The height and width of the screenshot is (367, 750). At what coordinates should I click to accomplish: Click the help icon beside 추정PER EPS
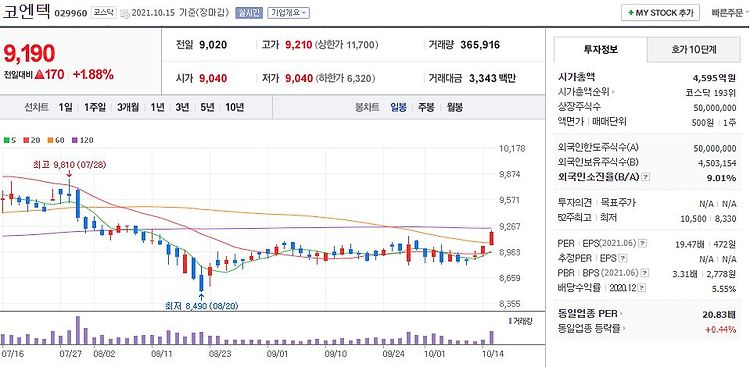622,259
